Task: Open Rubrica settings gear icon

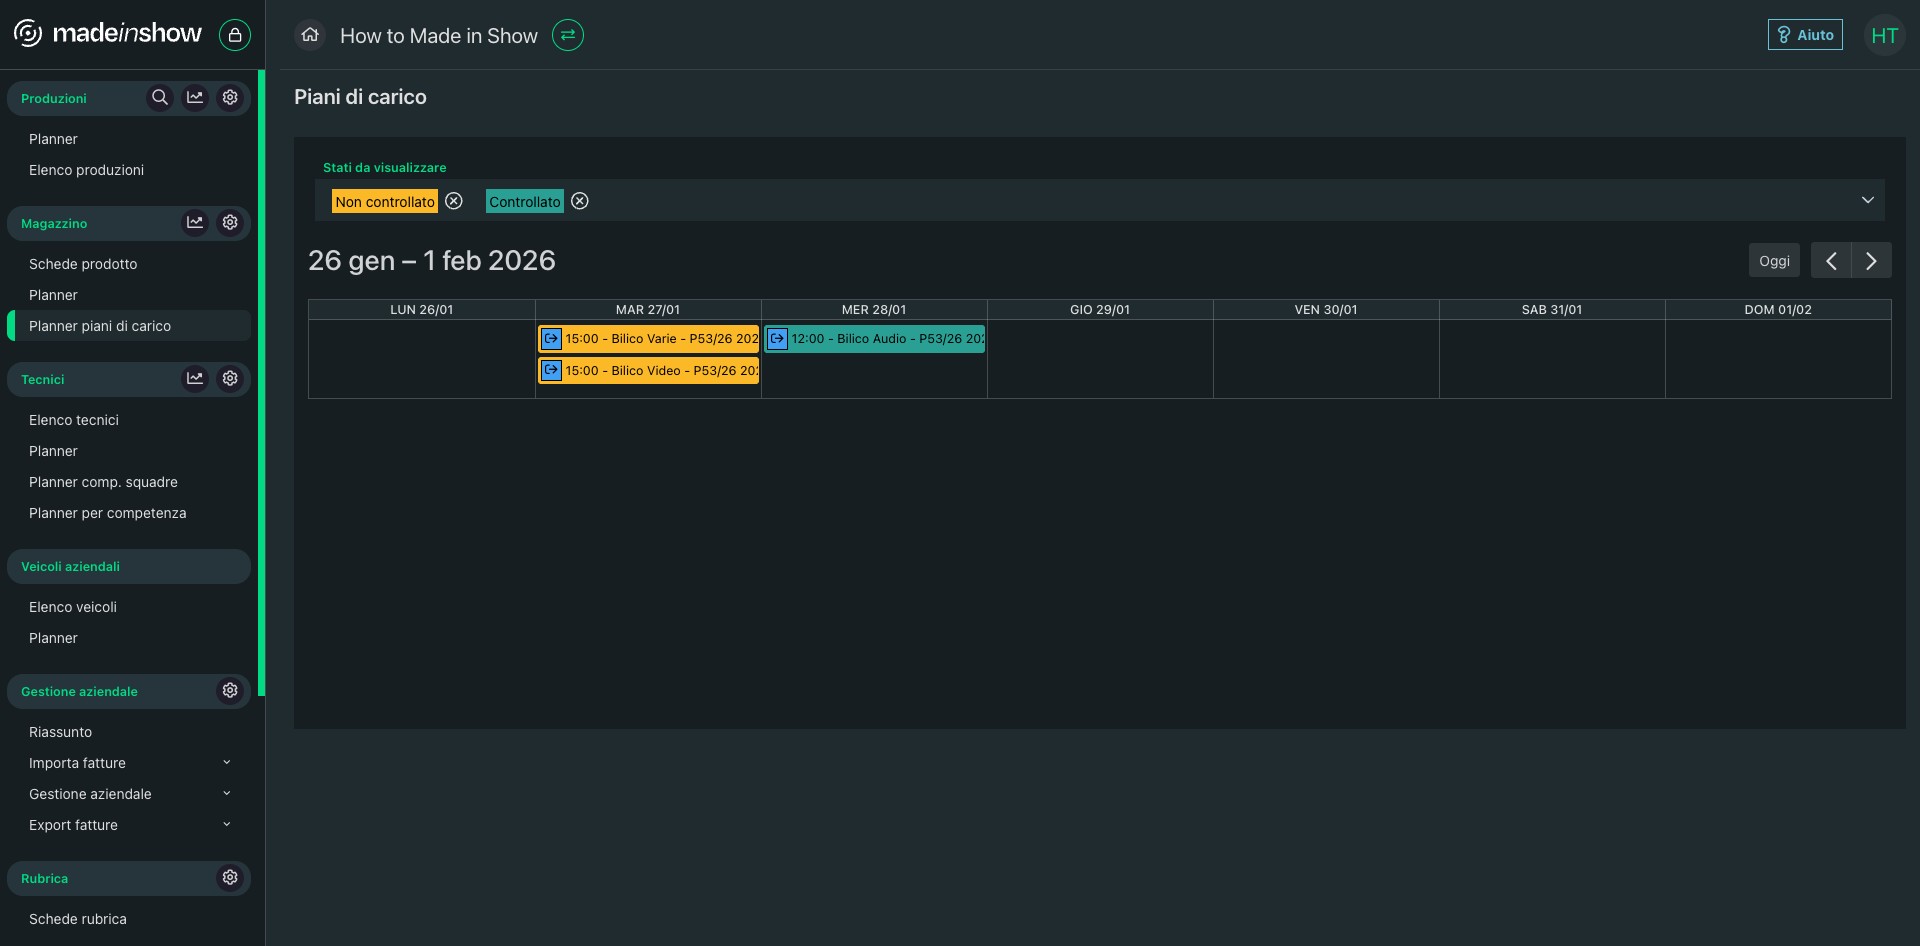Action: 230,878
